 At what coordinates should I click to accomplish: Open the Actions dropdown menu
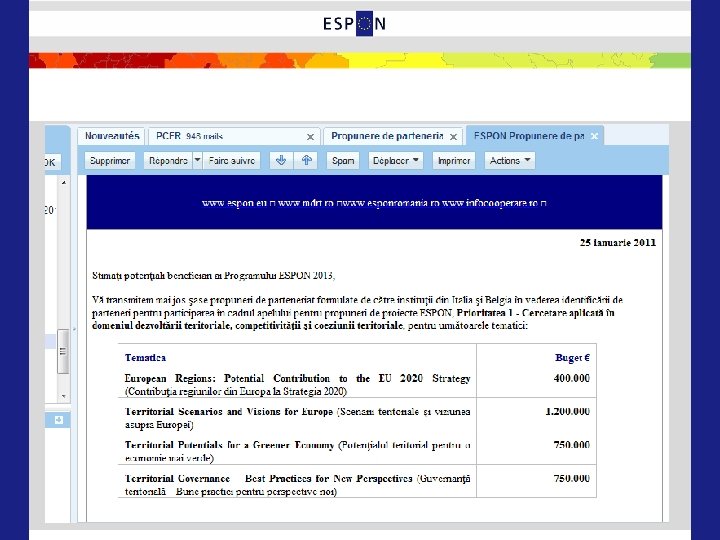coord(510,161)
